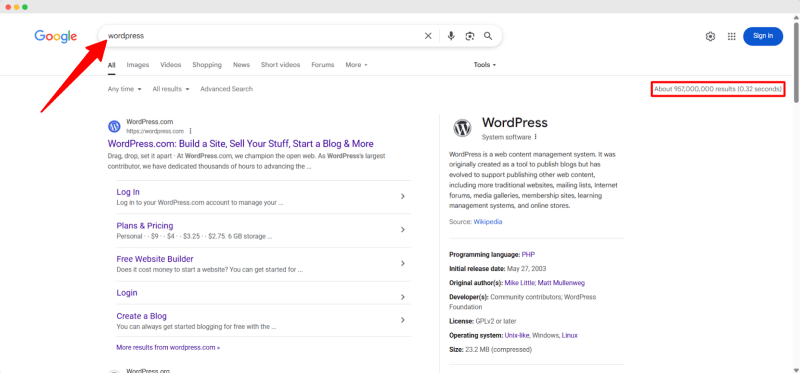Switch to the News tab
This screenshot has height=373, width=800.
coord(241,65)
